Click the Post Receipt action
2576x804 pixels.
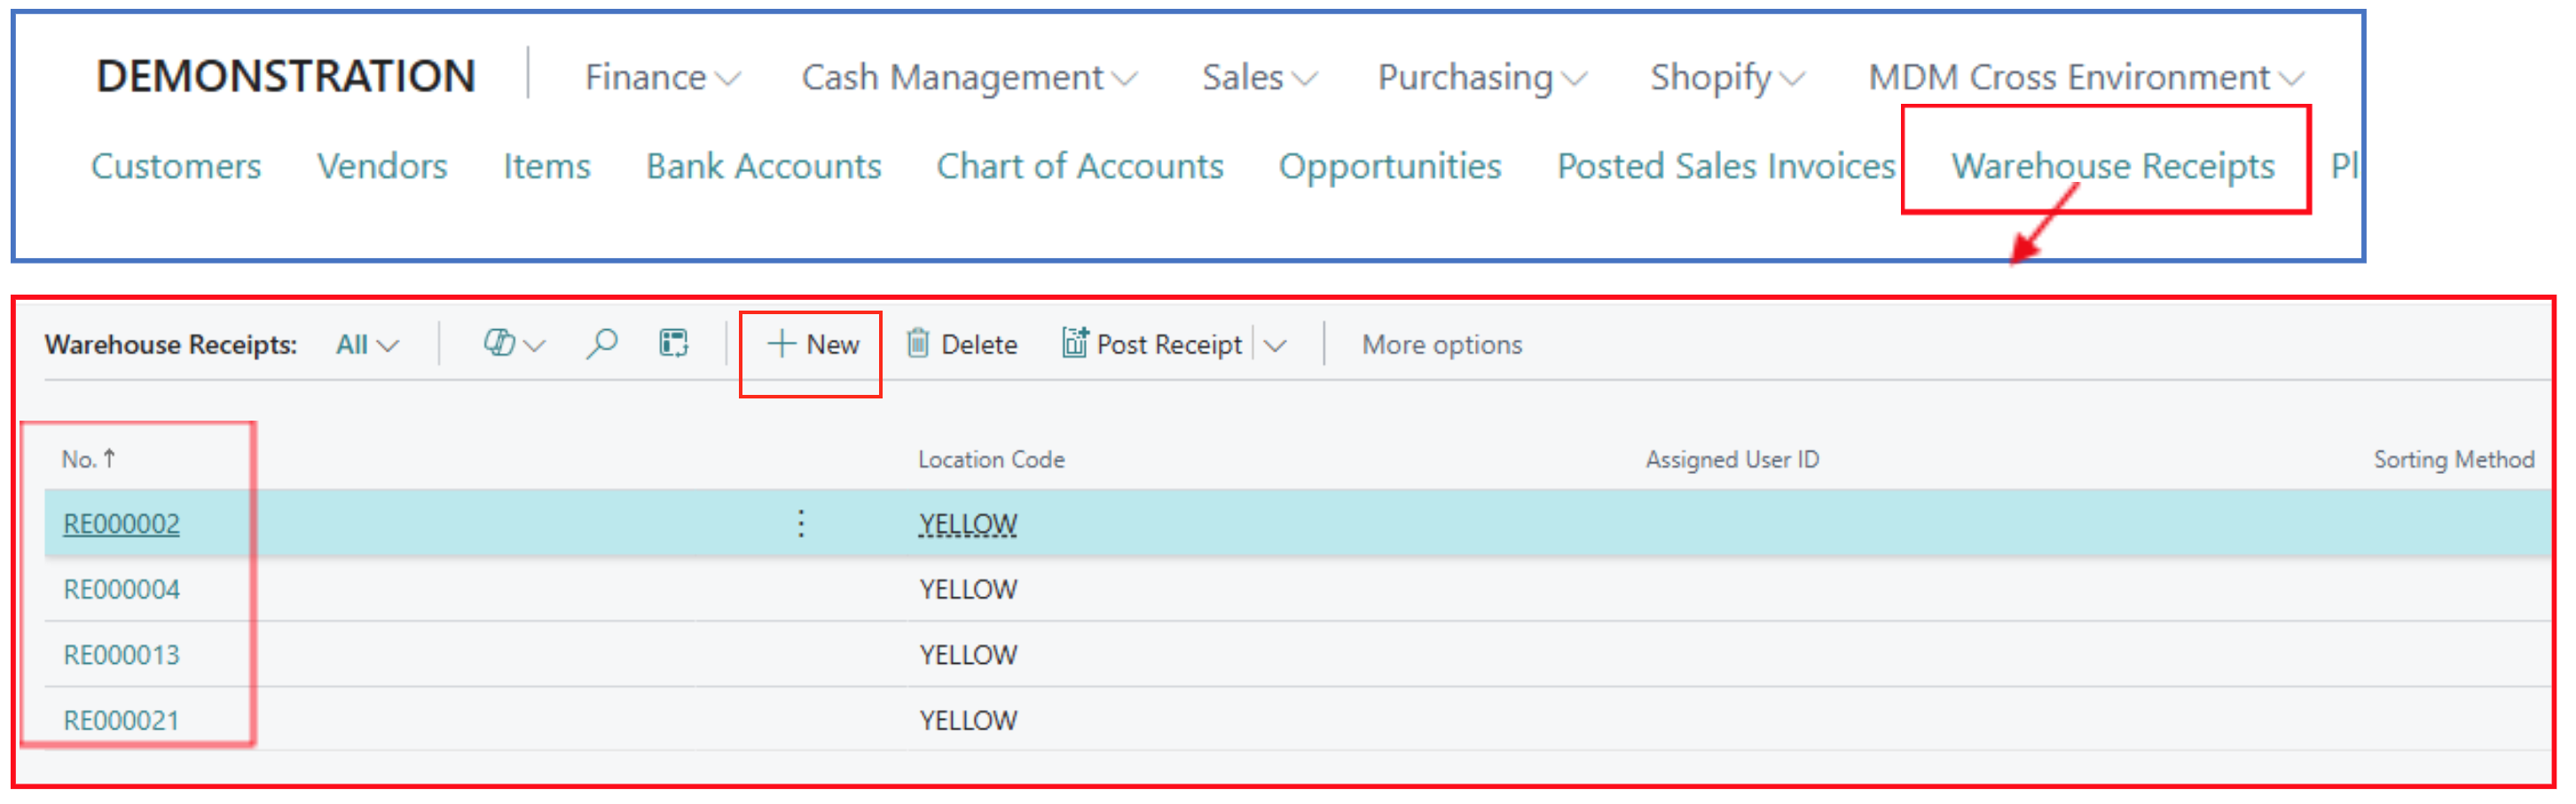click(1153, 345)
